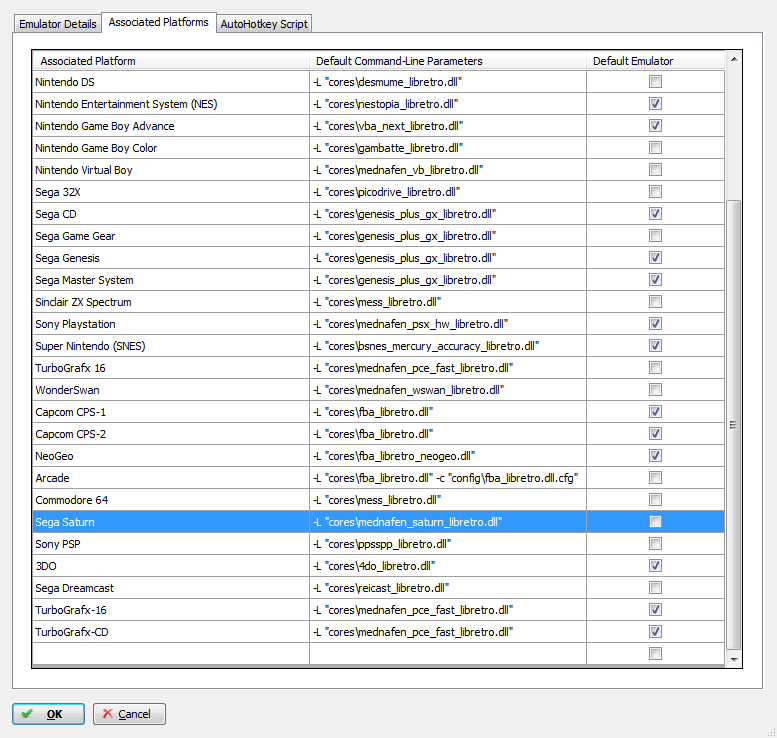Enable Default Emulator for Sega 32X

click(x=655, y=192)
